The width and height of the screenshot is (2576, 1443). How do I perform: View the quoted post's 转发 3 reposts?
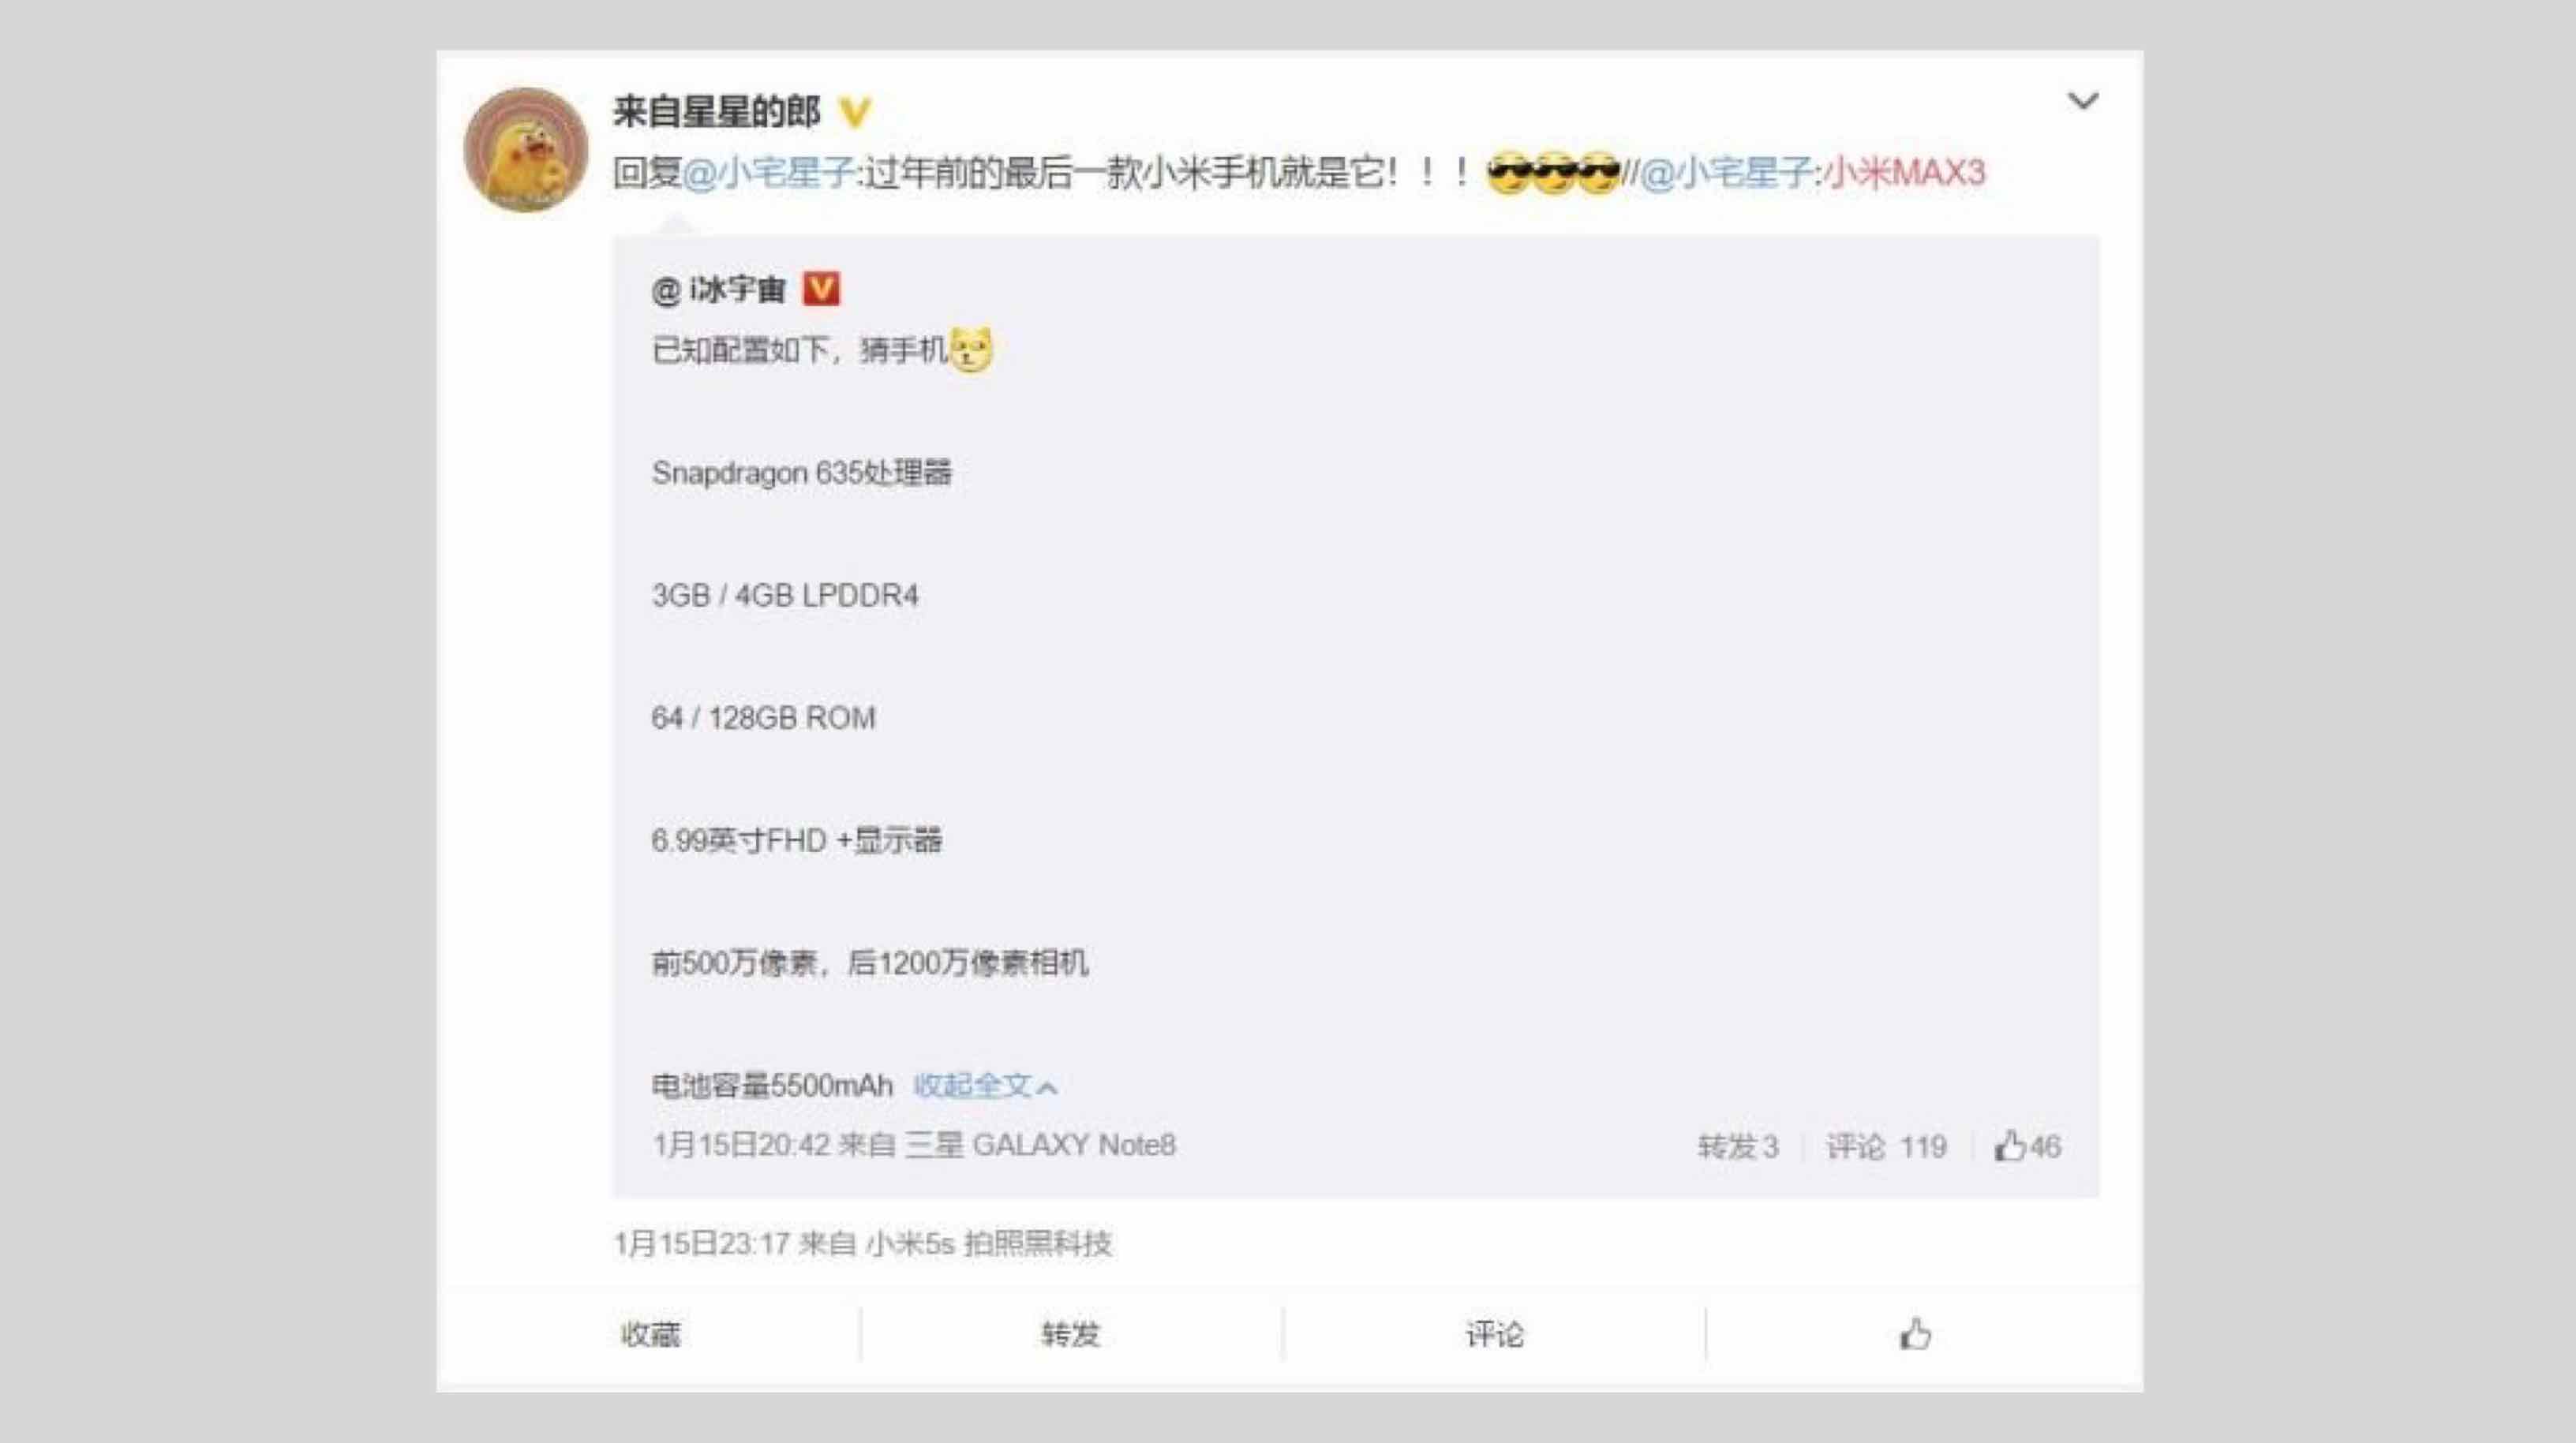(1738, 1146)
